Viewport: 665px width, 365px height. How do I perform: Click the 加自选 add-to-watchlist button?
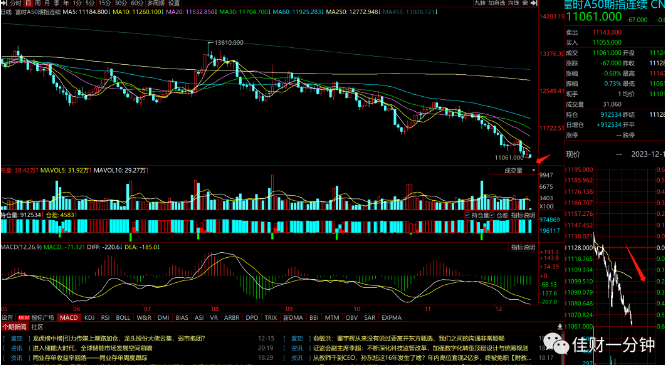496,3
